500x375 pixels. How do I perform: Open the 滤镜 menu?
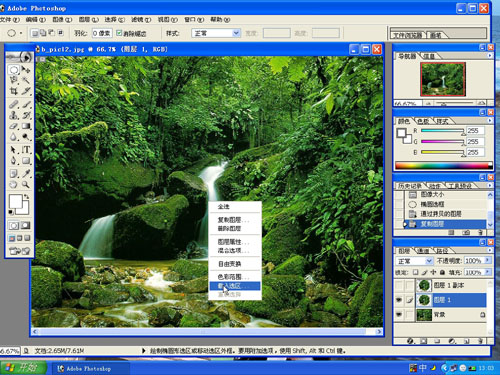[x=141, y=20]
